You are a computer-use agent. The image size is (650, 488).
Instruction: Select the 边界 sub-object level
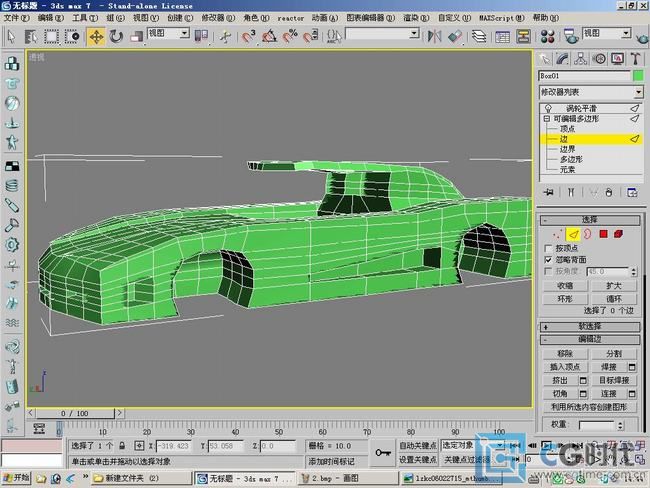coord(567,149)
